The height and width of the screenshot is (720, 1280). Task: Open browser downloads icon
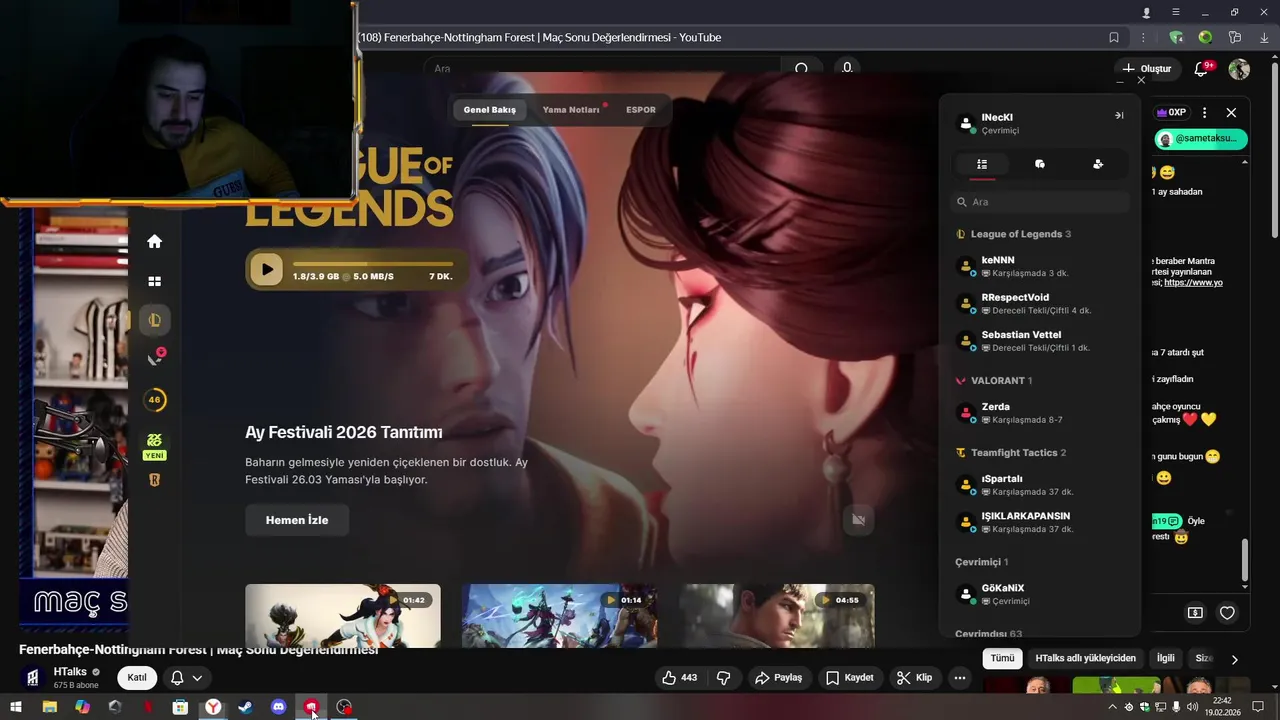click(1264, 37)
